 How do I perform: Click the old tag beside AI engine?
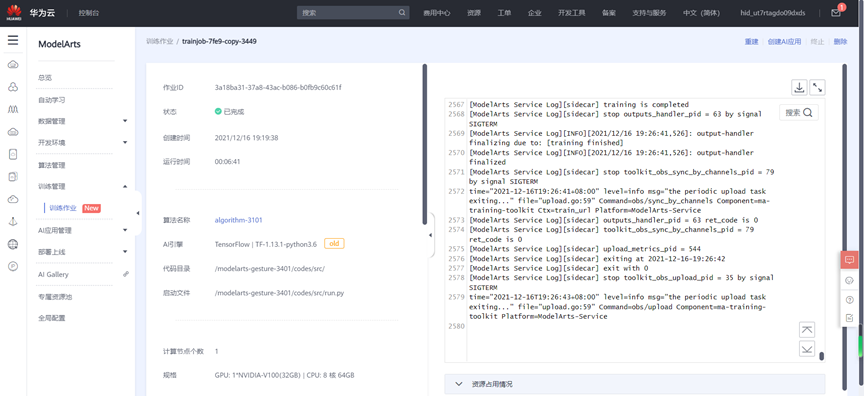click(x=334, y=243)
